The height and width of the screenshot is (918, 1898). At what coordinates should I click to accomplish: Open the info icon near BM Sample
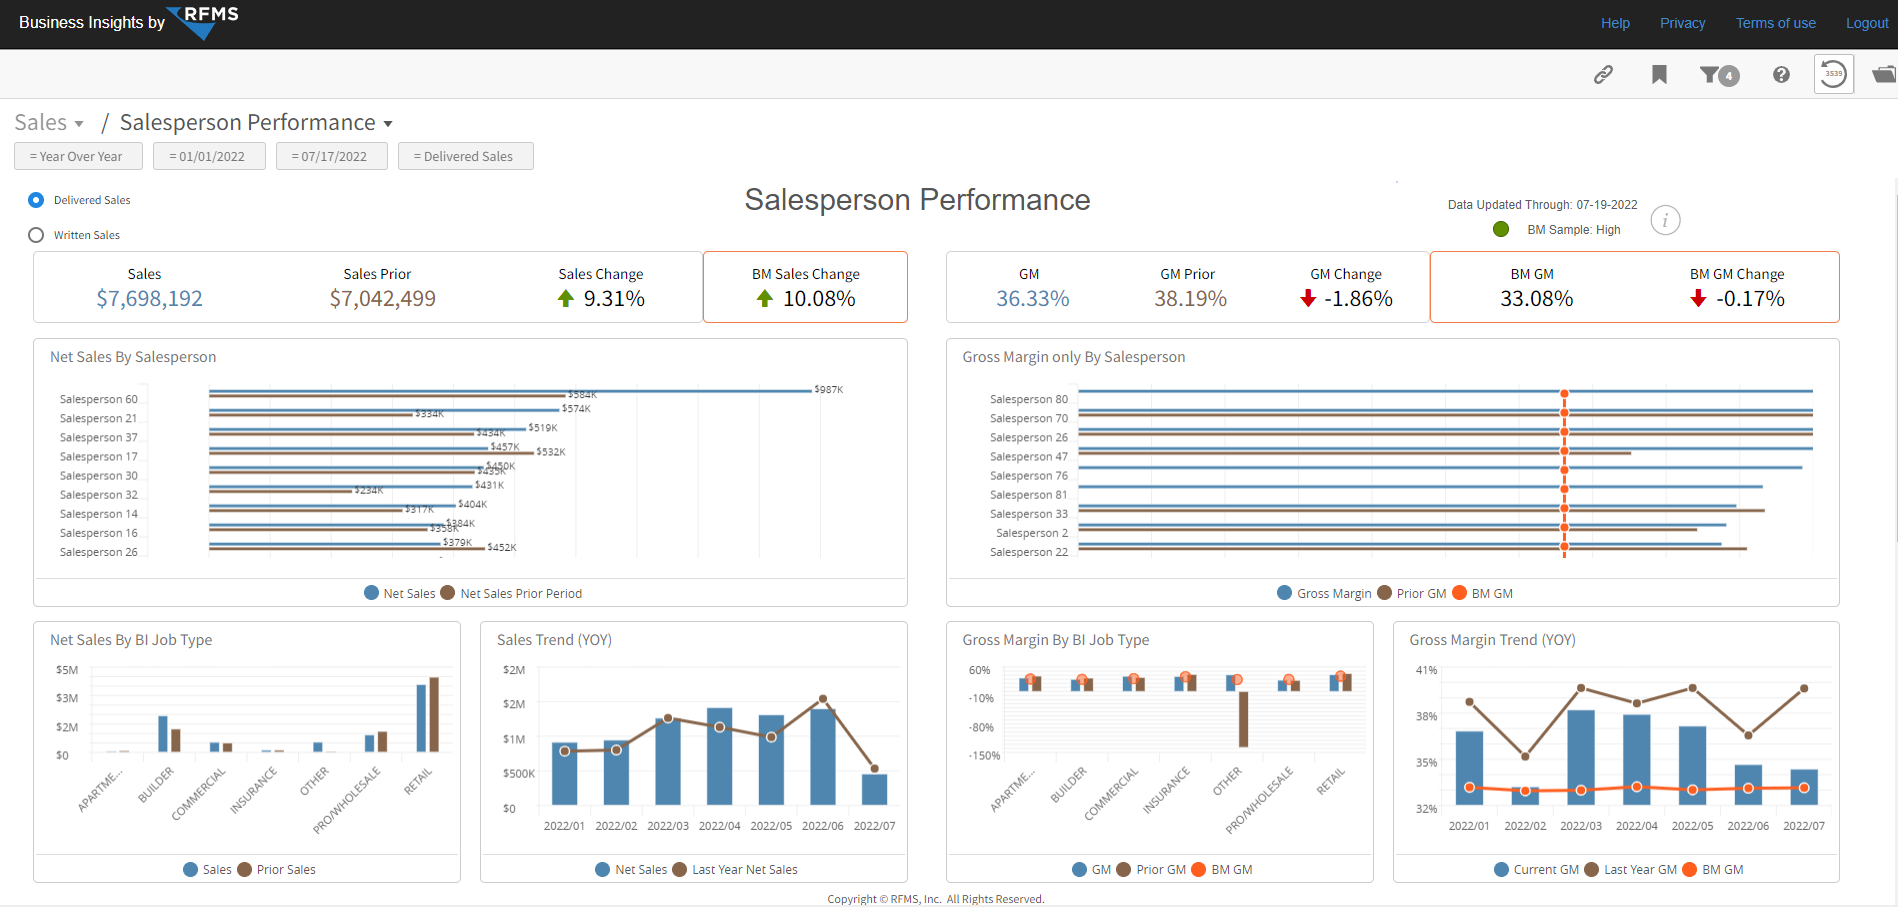[1665, 220]
